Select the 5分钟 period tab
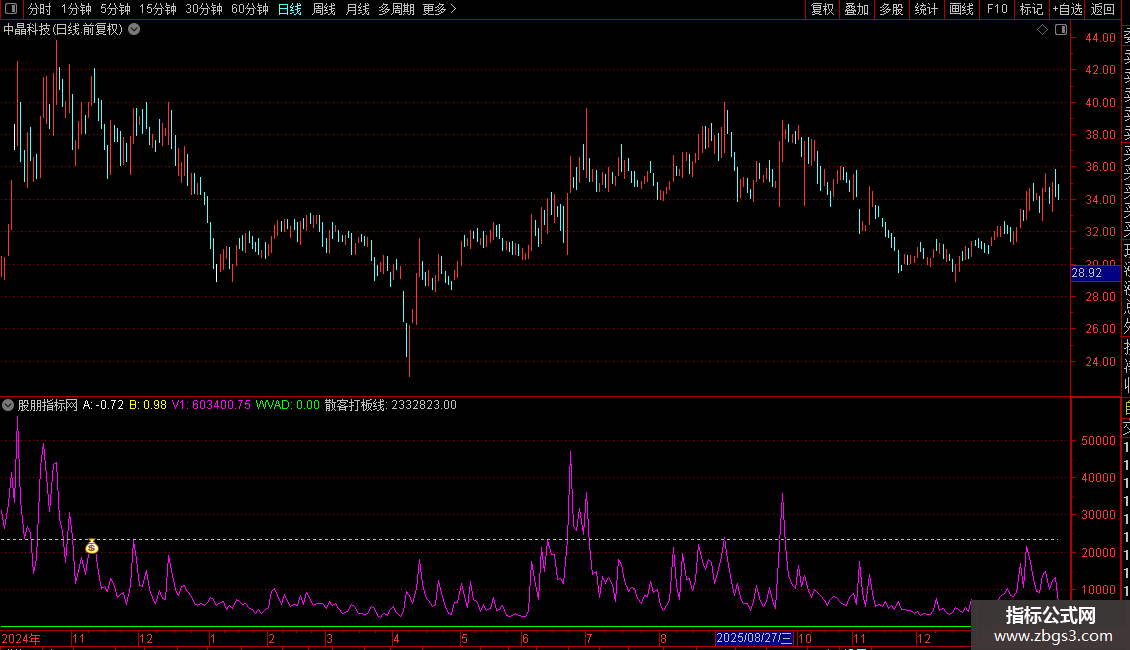1130x650 pixels. click(x=115, y=9)
